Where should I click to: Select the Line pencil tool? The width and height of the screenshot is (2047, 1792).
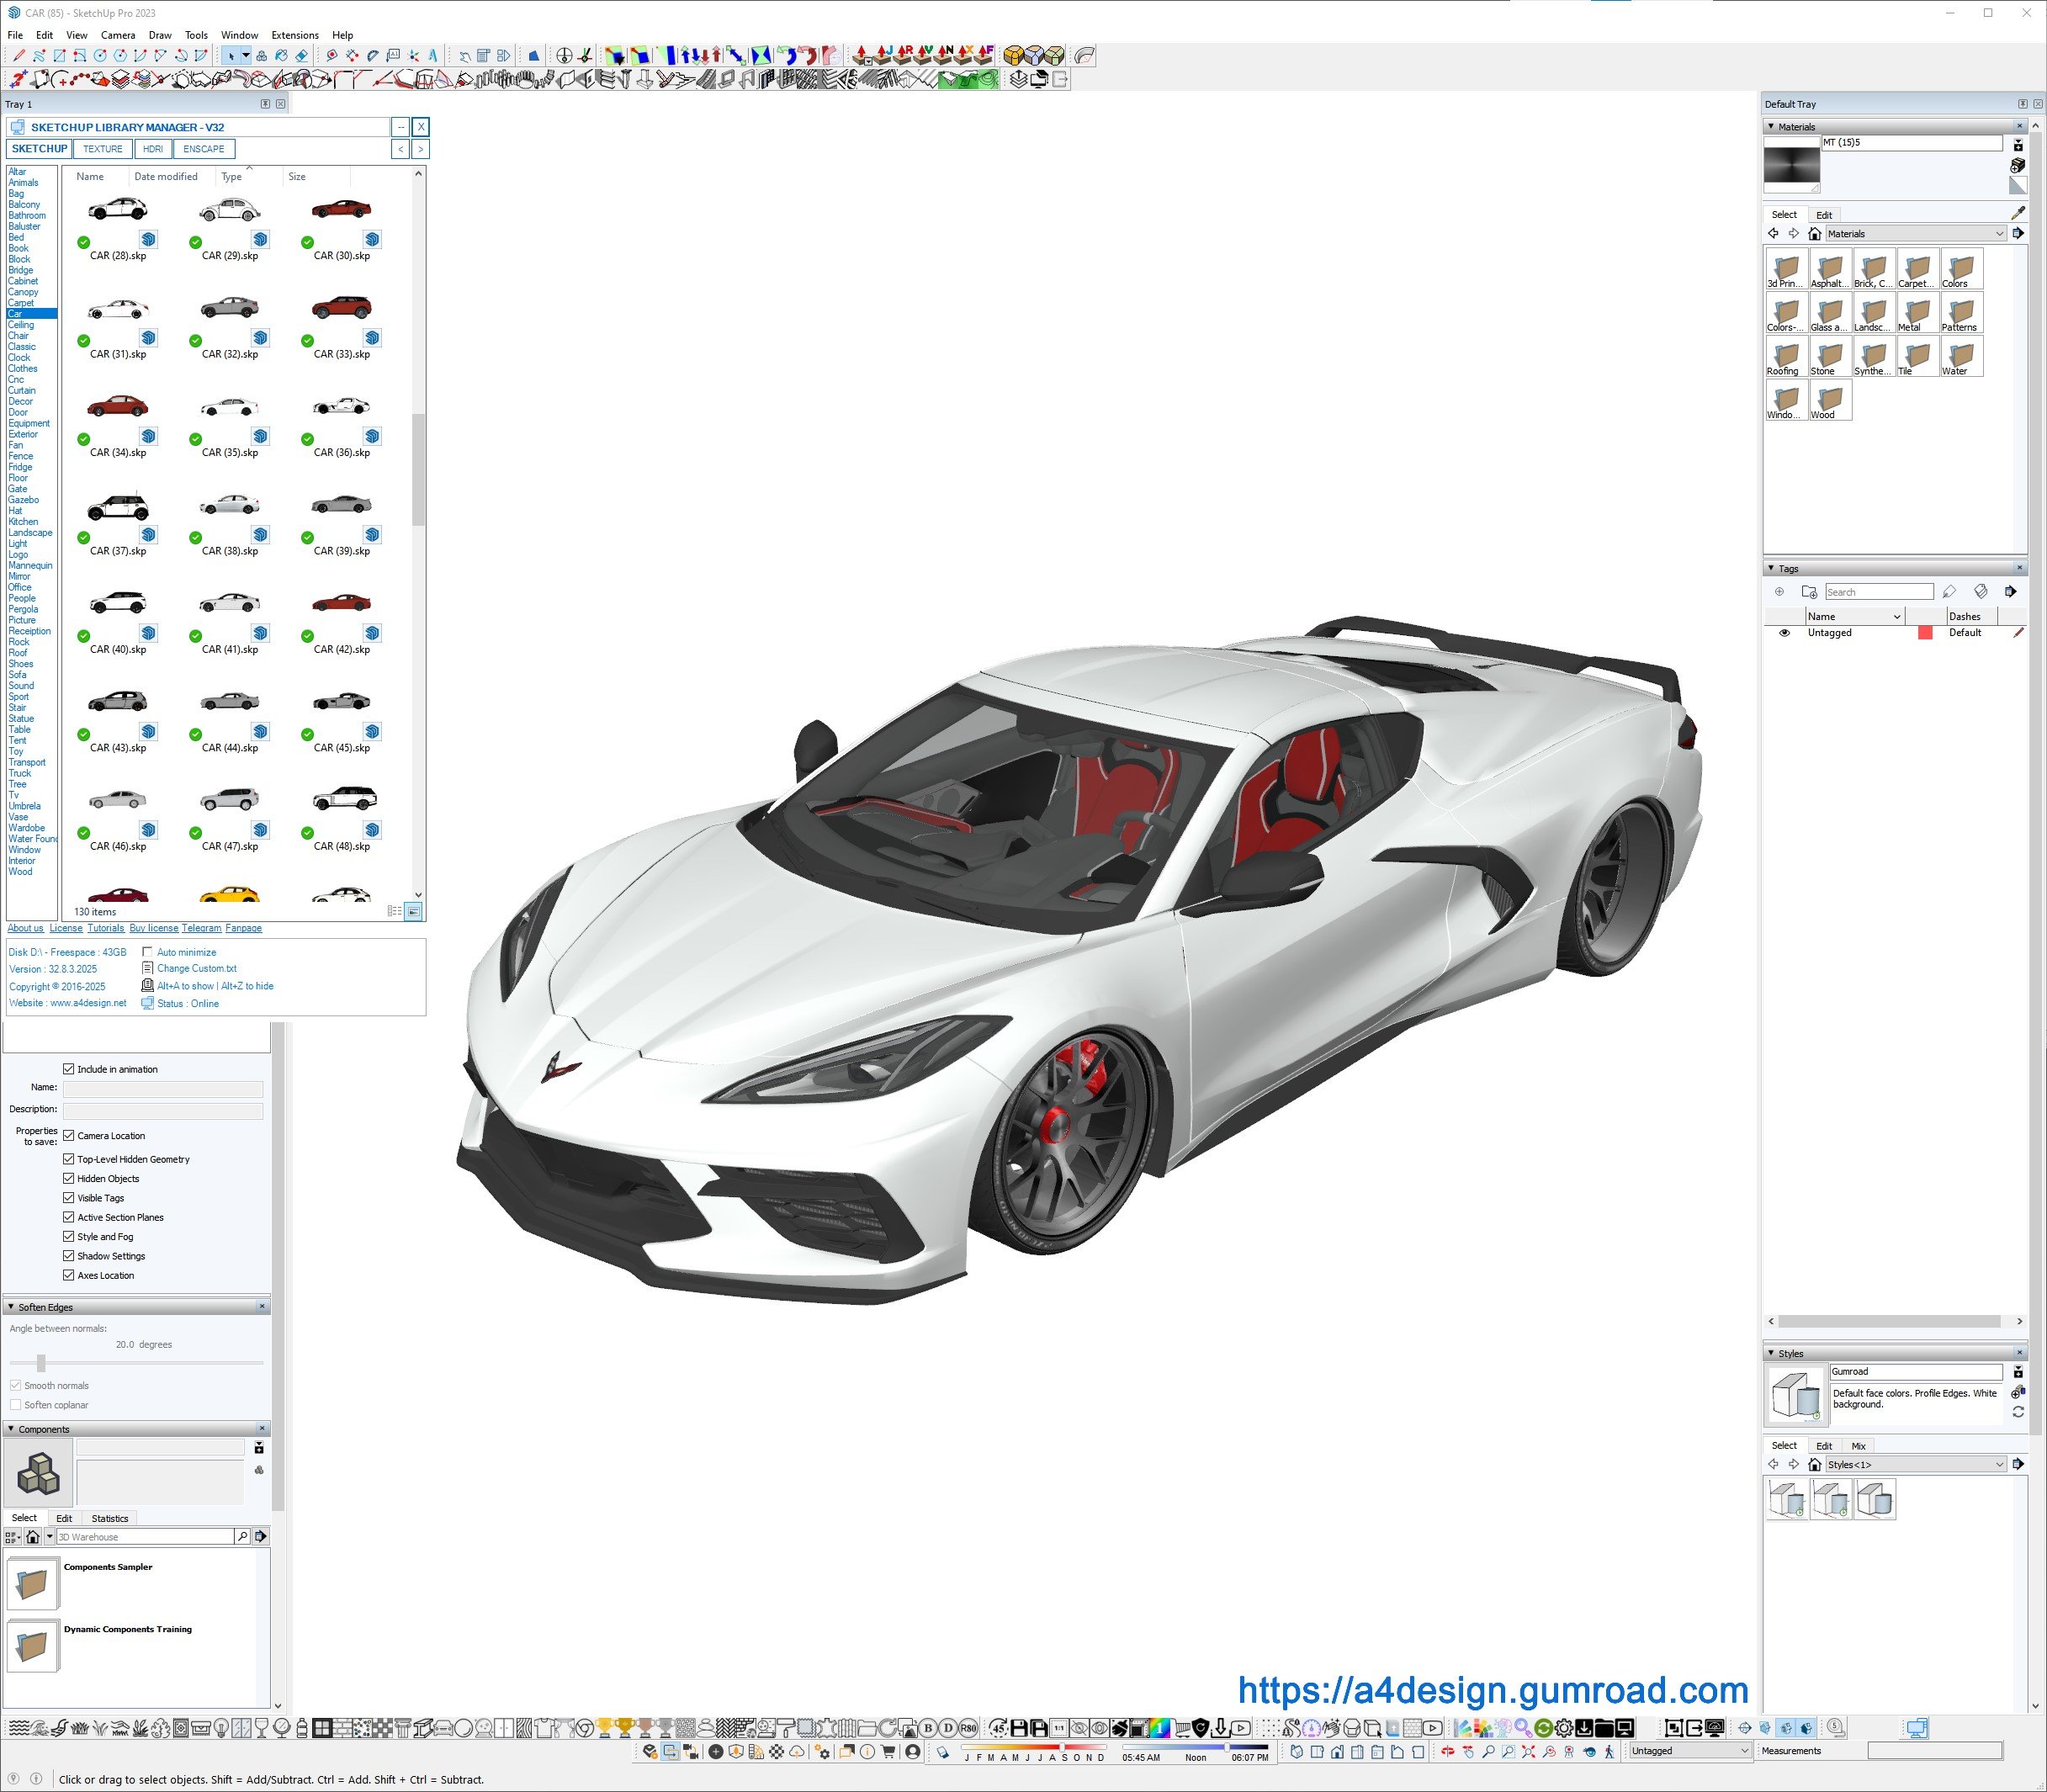pyautogui.click(x=19, y=56)
